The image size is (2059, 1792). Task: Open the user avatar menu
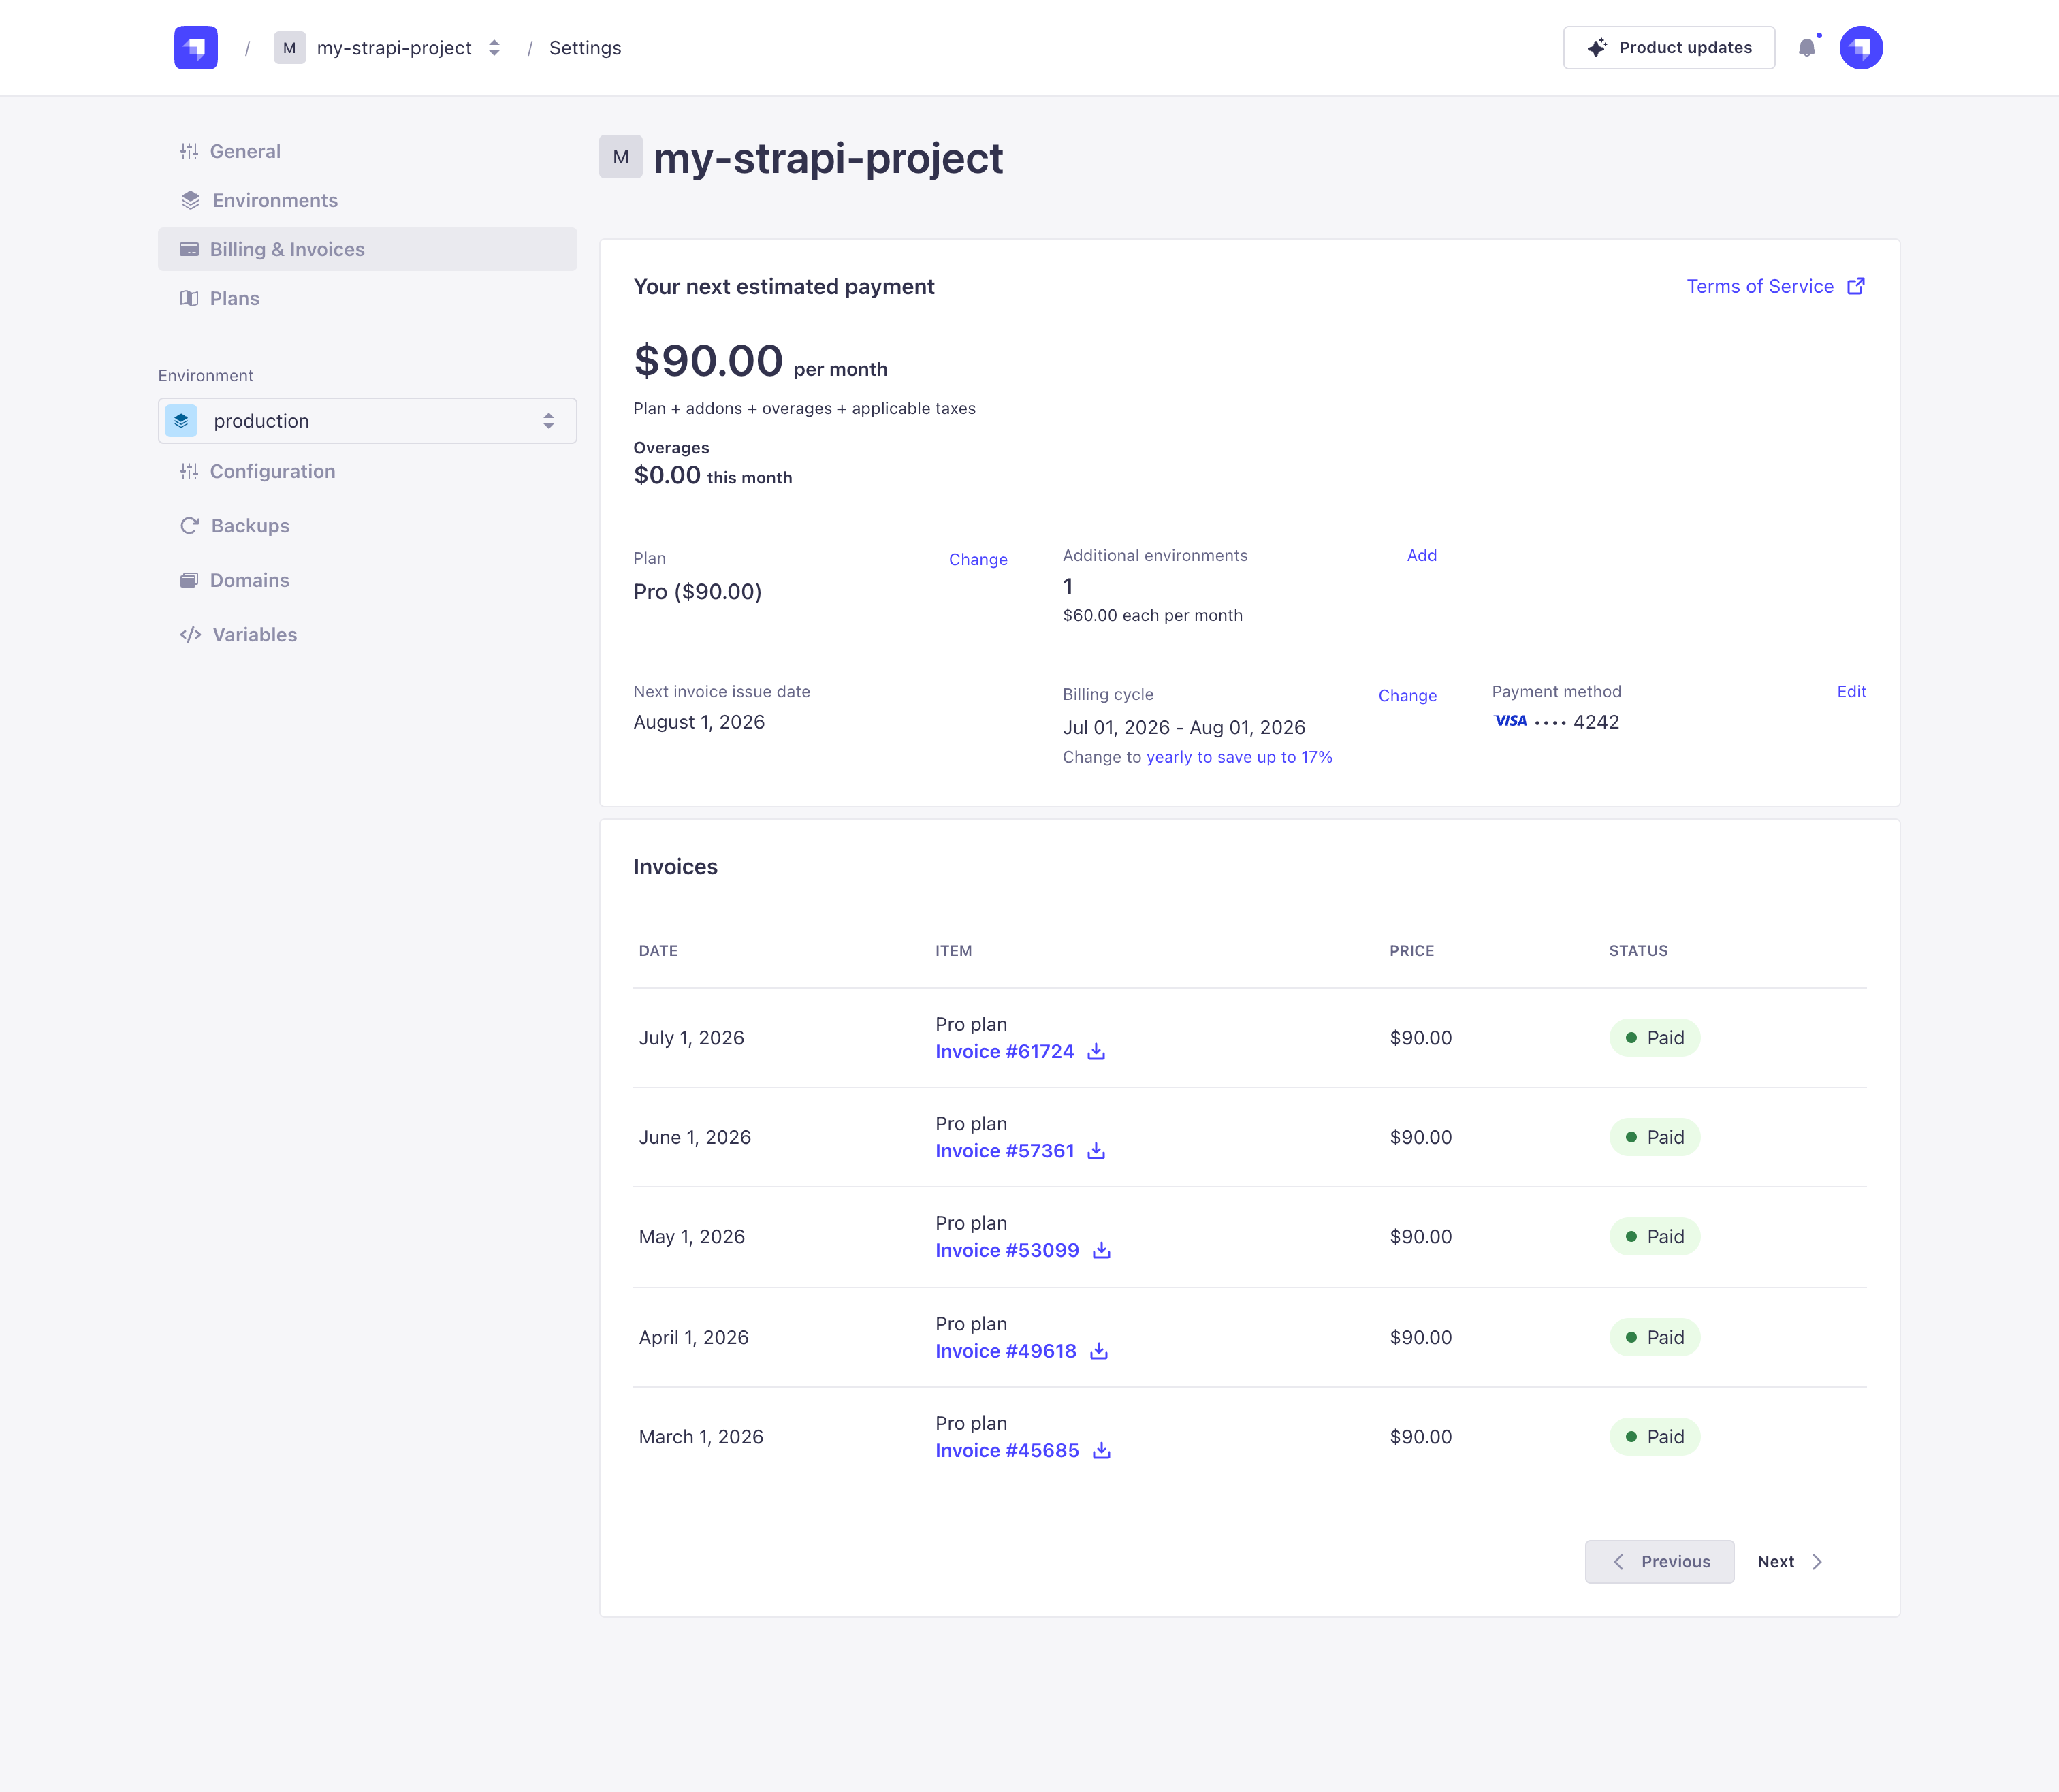pyautogui.click(x=1861, y=48)
